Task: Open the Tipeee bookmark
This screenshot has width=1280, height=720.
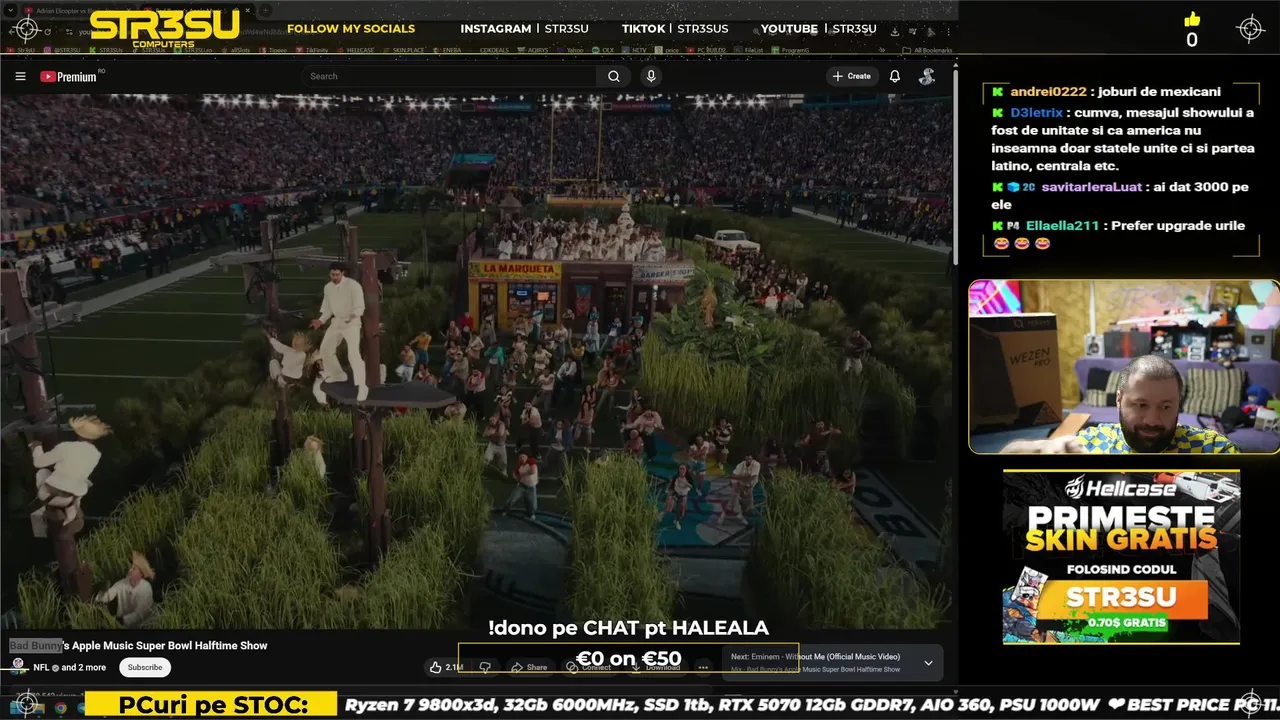Action: click(274, 50)
